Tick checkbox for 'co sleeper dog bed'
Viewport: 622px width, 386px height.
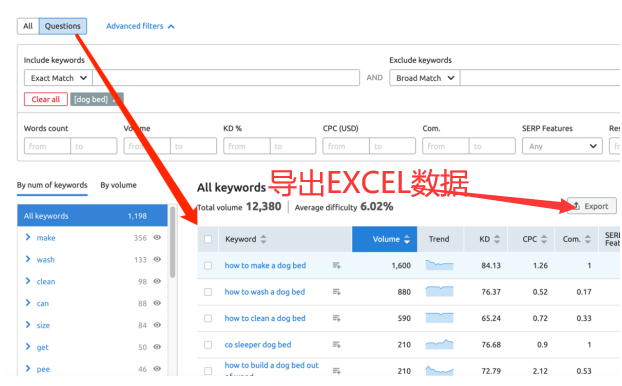(208, 345)
